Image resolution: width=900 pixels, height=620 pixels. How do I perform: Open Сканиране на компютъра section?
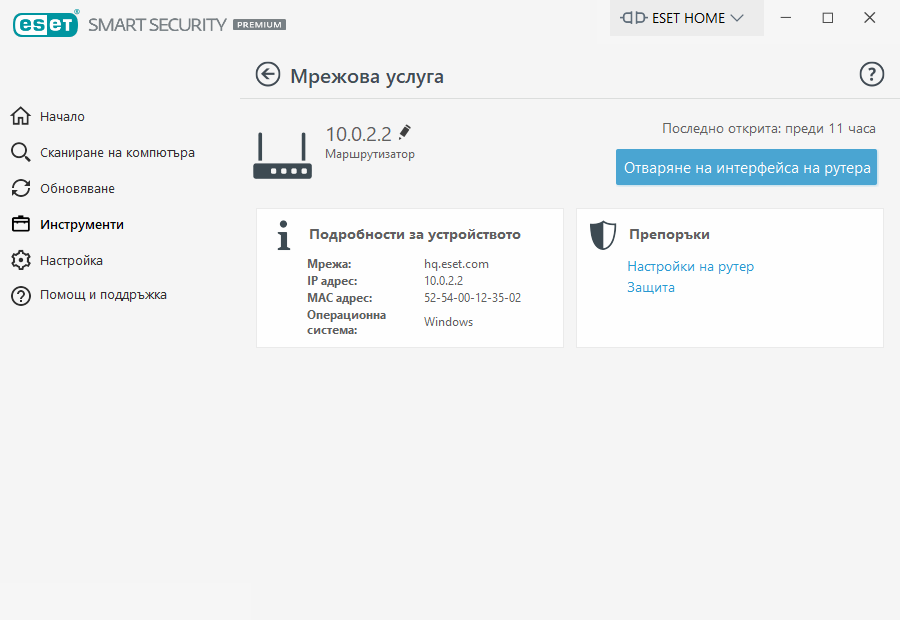[117, 153]
